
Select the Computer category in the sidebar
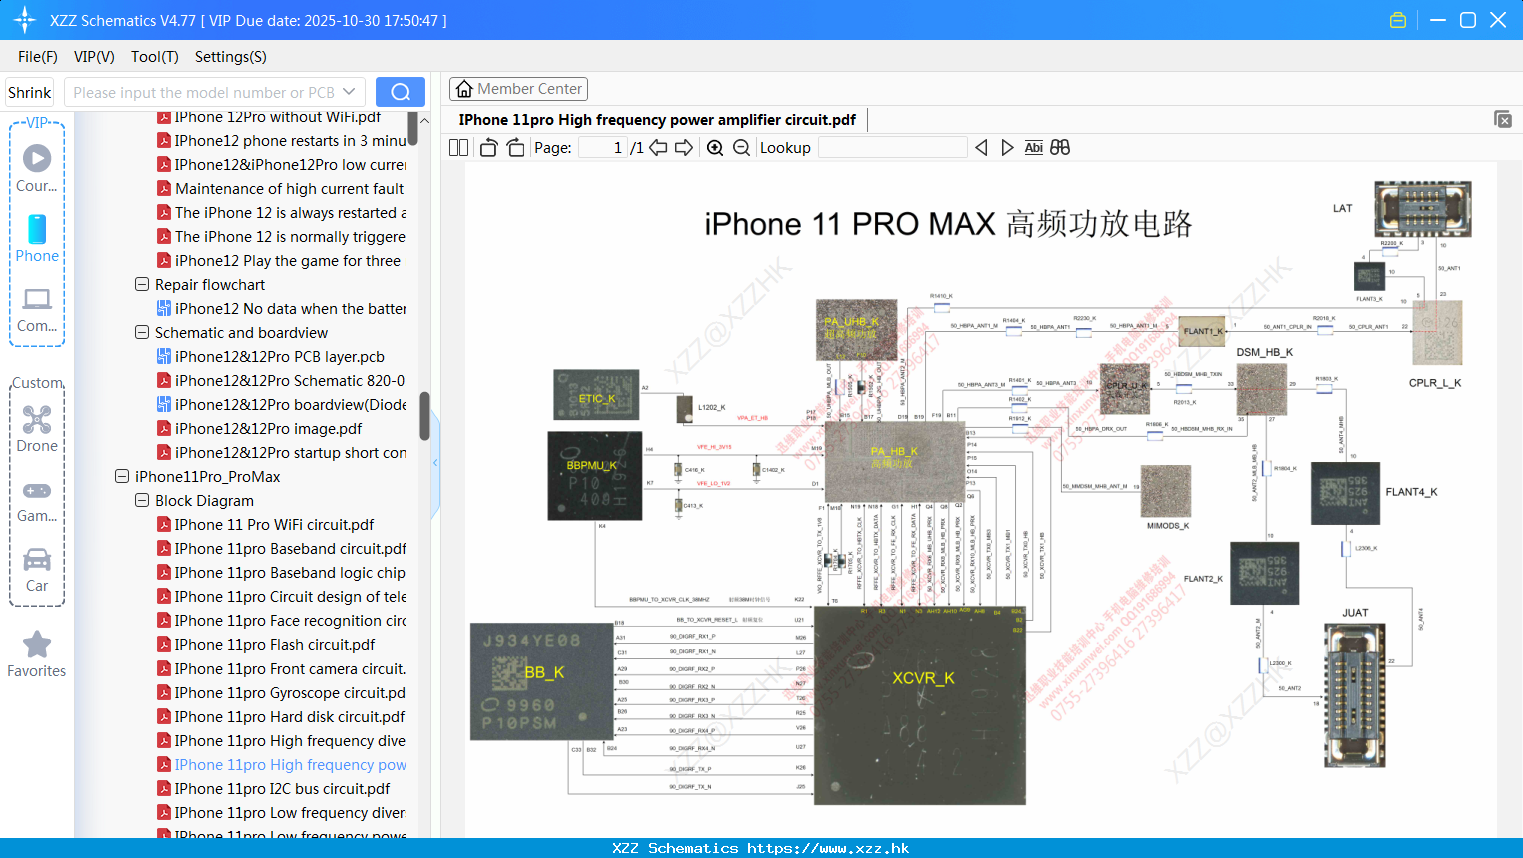coord(37,308)
